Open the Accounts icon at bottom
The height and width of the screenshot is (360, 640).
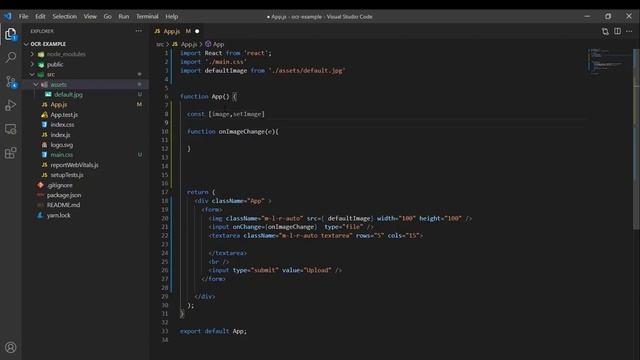pyautogui.click(x=11, y=347)
